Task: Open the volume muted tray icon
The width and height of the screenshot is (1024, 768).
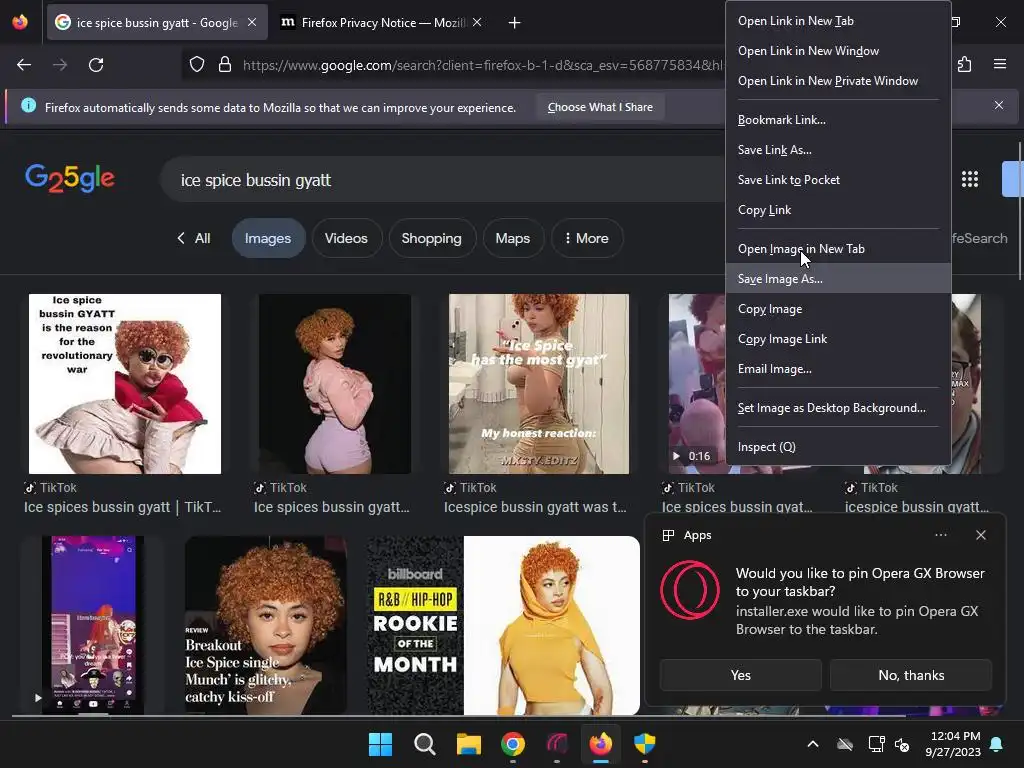Action: coord(902,744)
